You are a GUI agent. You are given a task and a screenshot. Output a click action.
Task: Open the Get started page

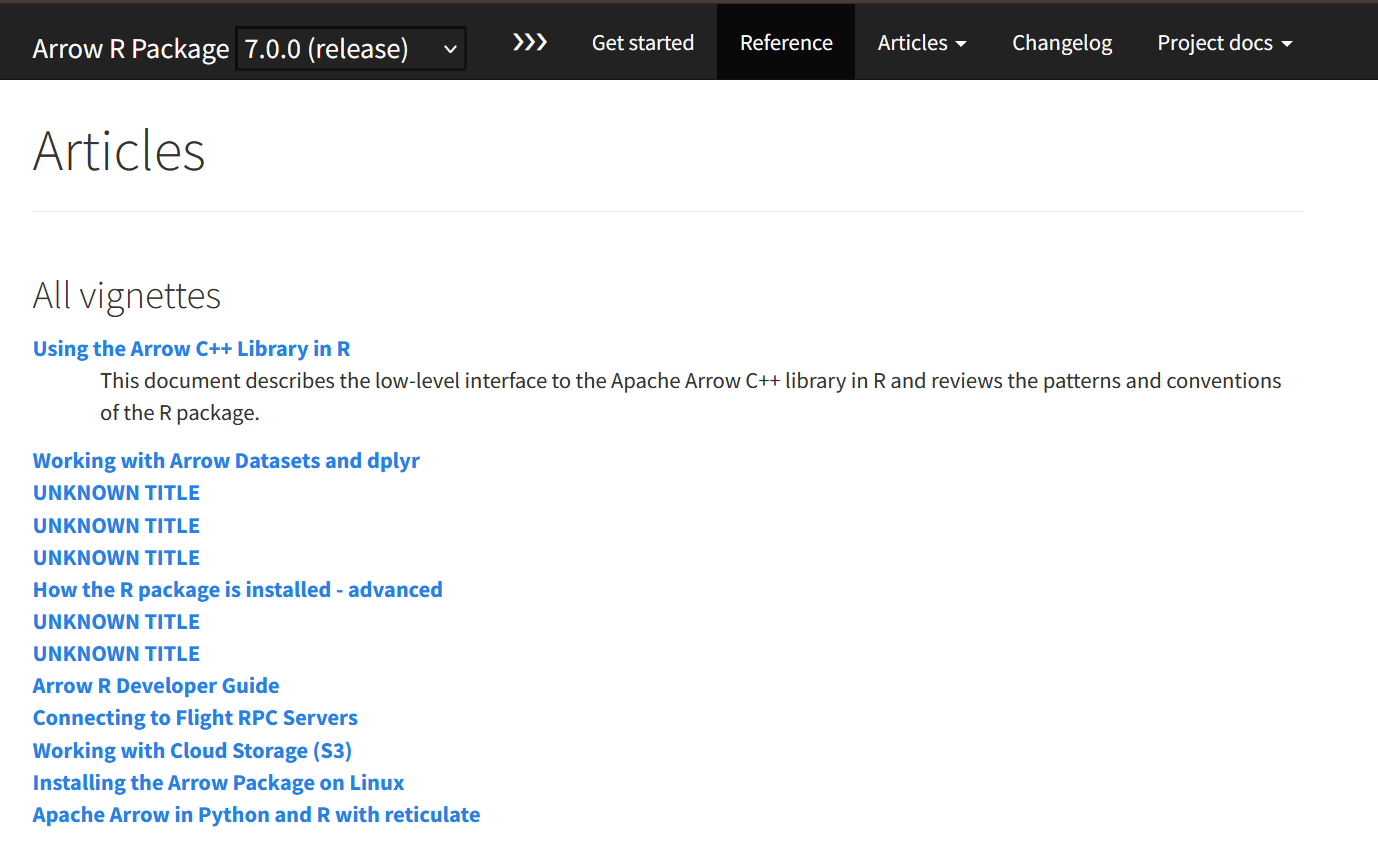click(x=643, y=42)
